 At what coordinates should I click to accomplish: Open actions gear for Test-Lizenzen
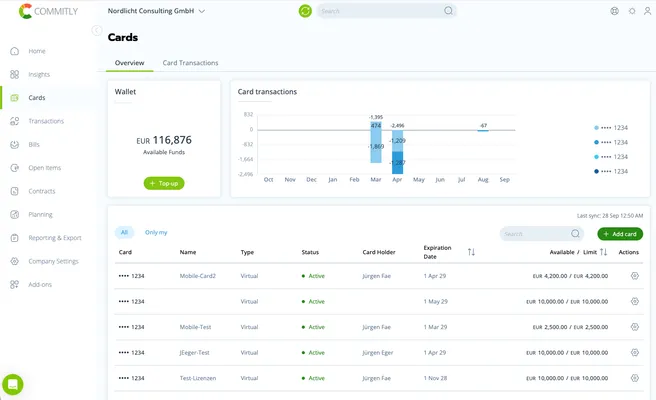[635, 378]
